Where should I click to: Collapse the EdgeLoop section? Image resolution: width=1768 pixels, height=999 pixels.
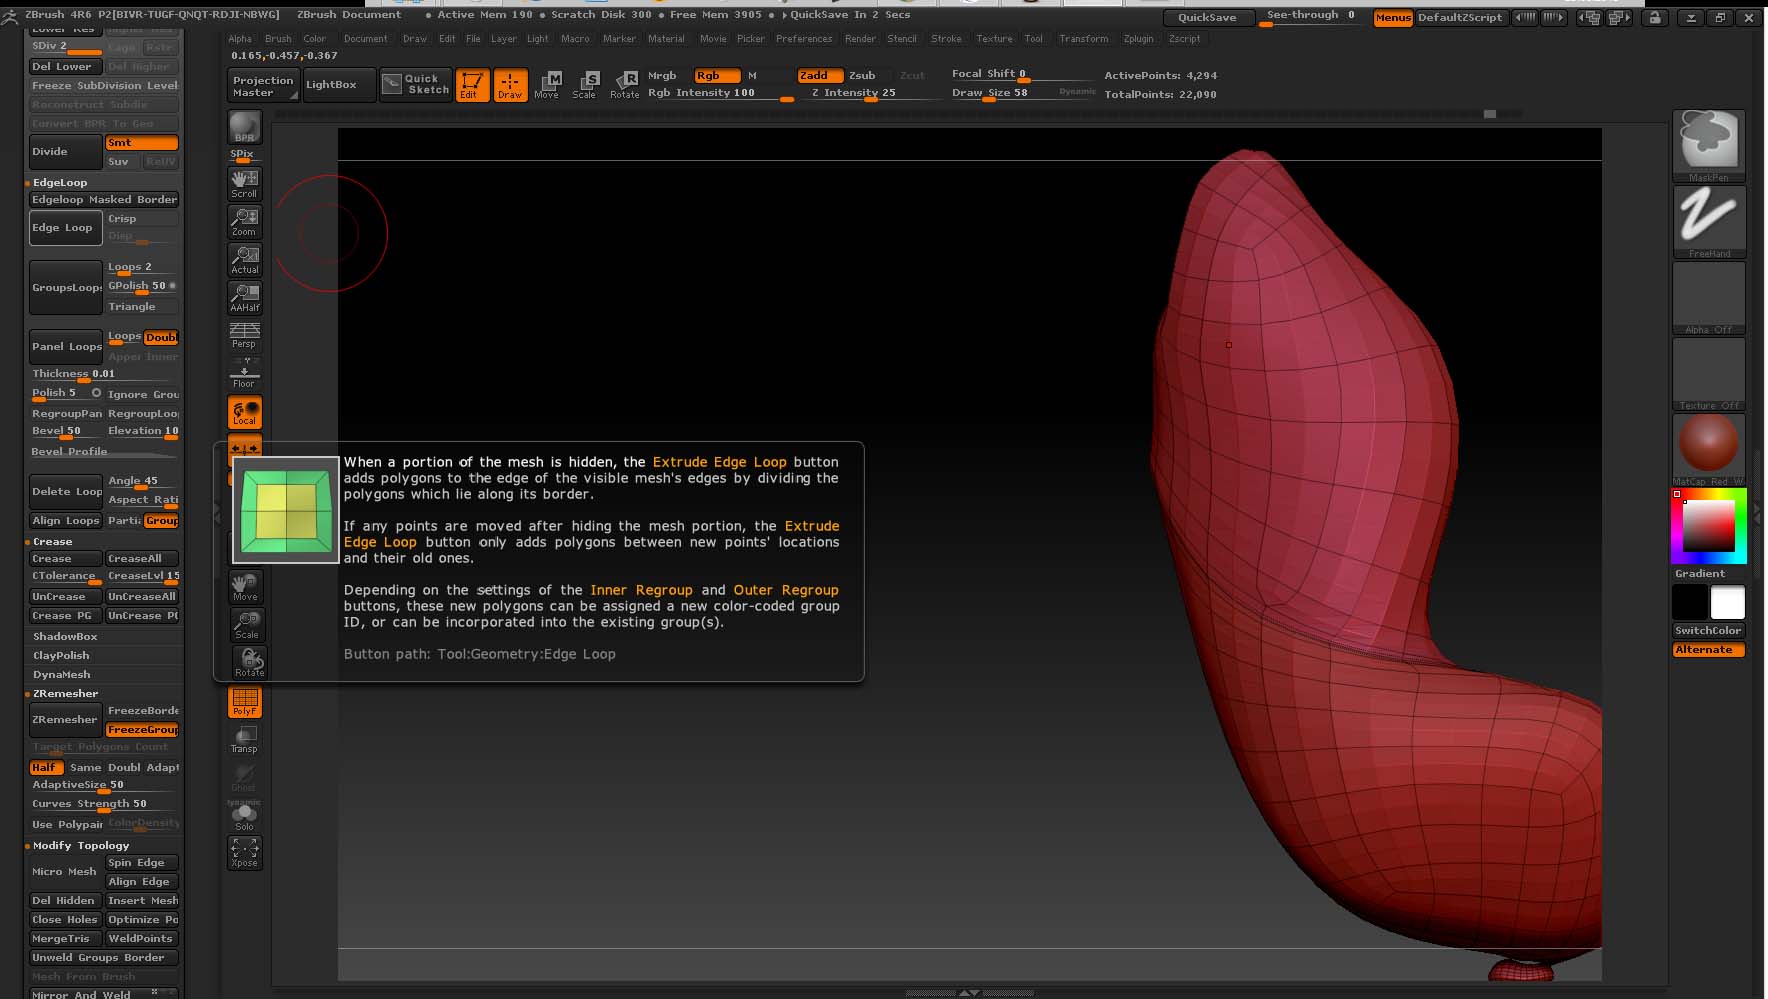60,183
